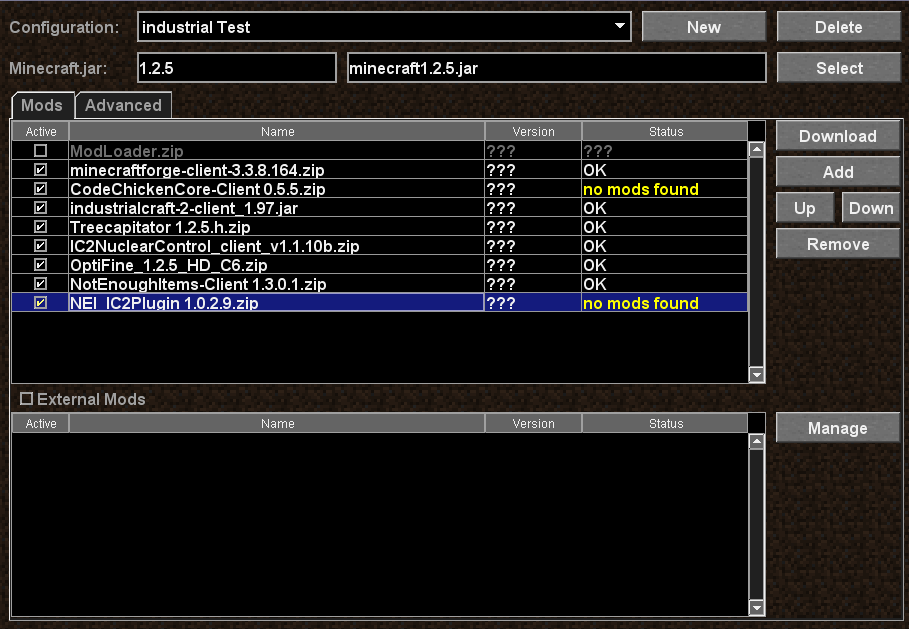Create a New configuration
The height and width of the screenshot is (629, 909).
[x=703, y=27]
